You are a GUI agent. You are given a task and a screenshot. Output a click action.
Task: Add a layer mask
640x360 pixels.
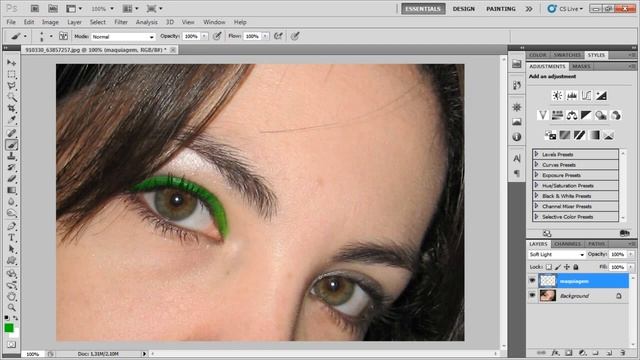[569, 353]
